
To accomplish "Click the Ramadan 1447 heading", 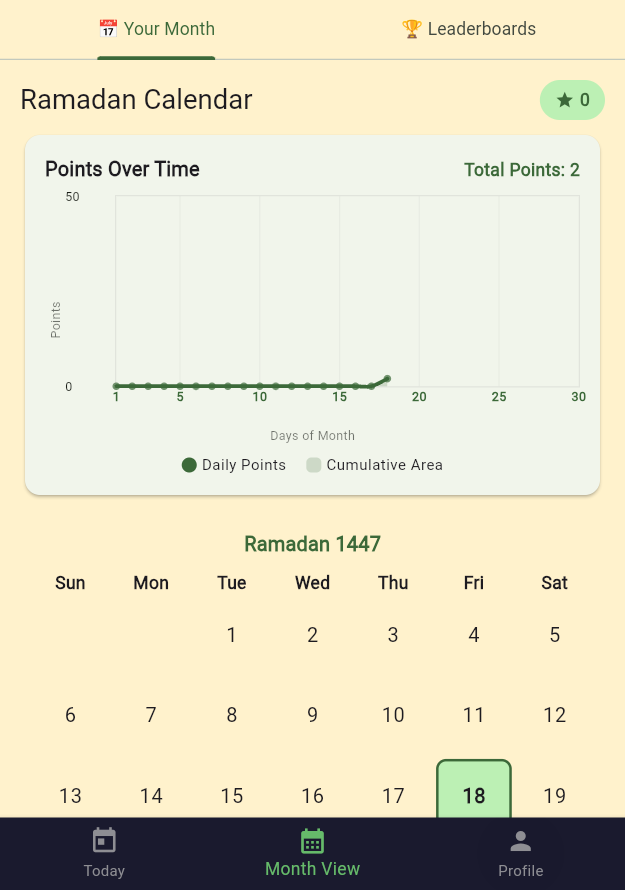I will [x=312, y=544].
